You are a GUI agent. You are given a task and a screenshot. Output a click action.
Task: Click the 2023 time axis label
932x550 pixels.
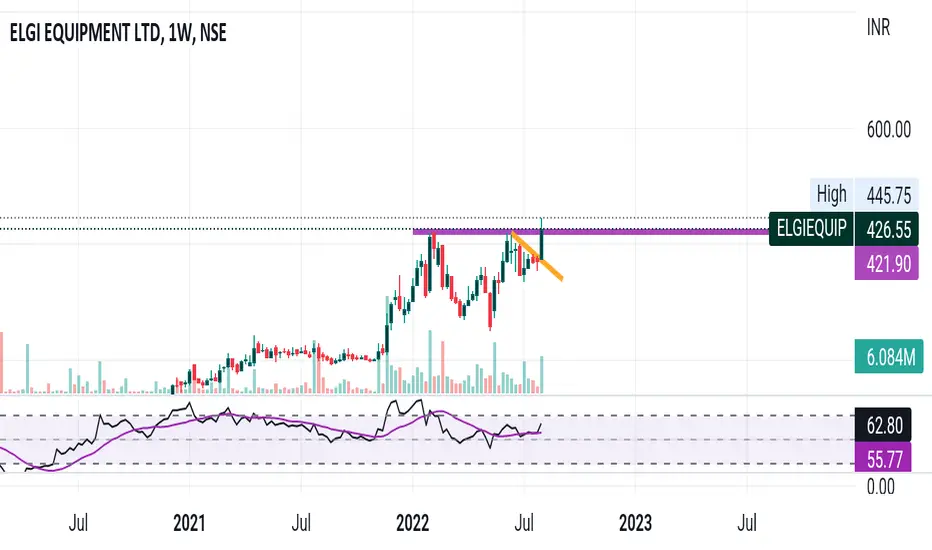[635, 523]
